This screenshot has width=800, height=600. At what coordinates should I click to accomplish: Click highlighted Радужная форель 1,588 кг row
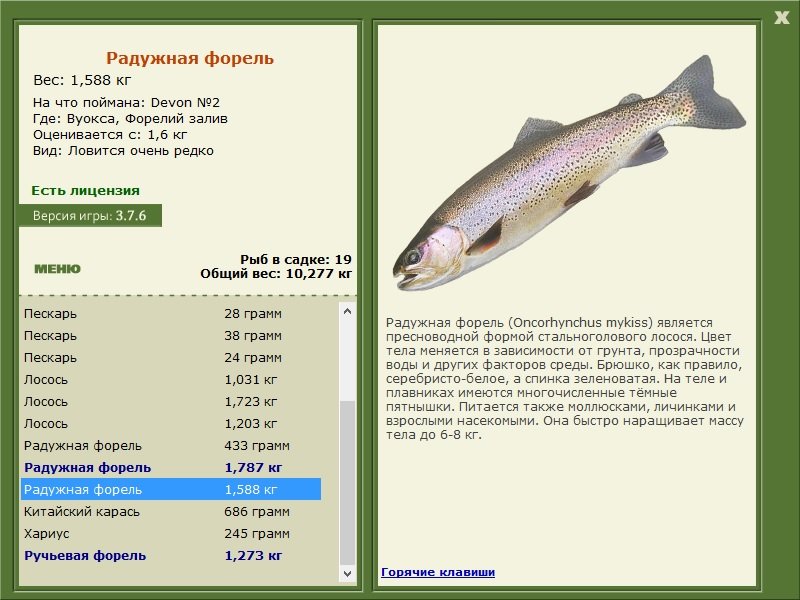pyautogui.click(x=170, y=489)
